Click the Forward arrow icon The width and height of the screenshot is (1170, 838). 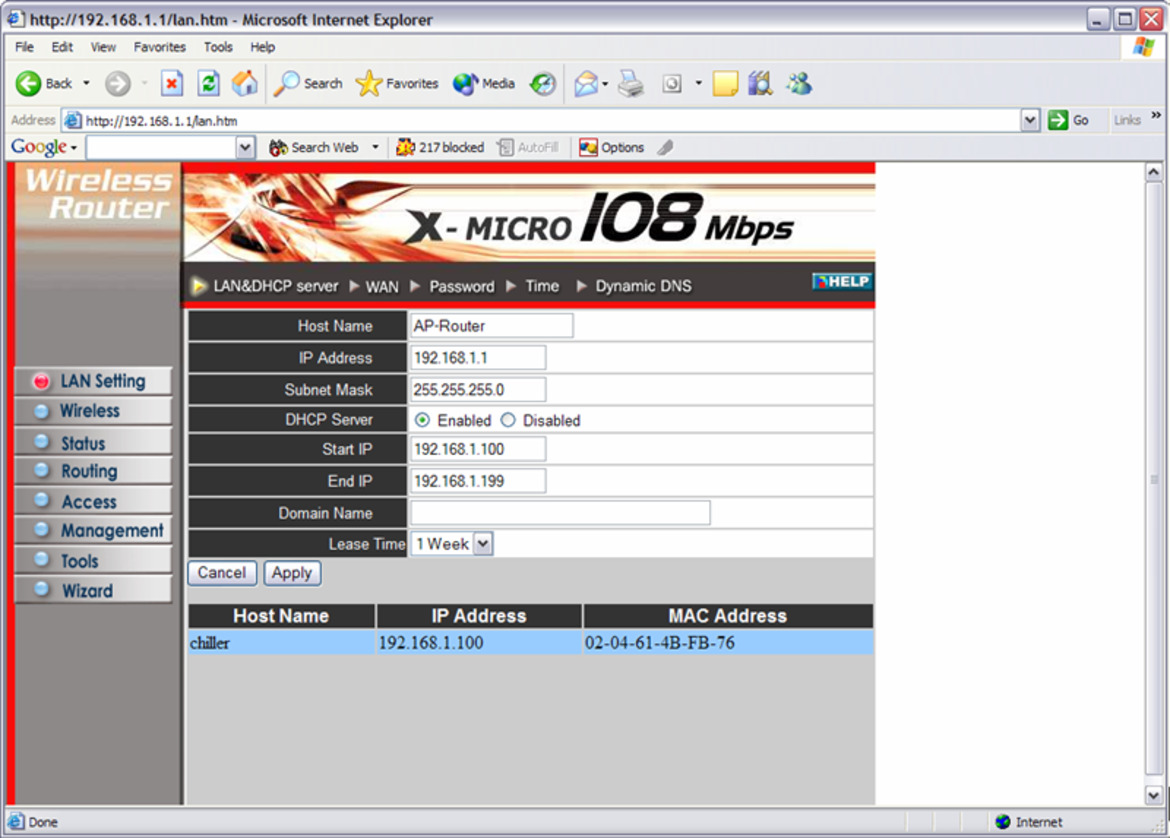pyautogui.click(x=117, y=84)
